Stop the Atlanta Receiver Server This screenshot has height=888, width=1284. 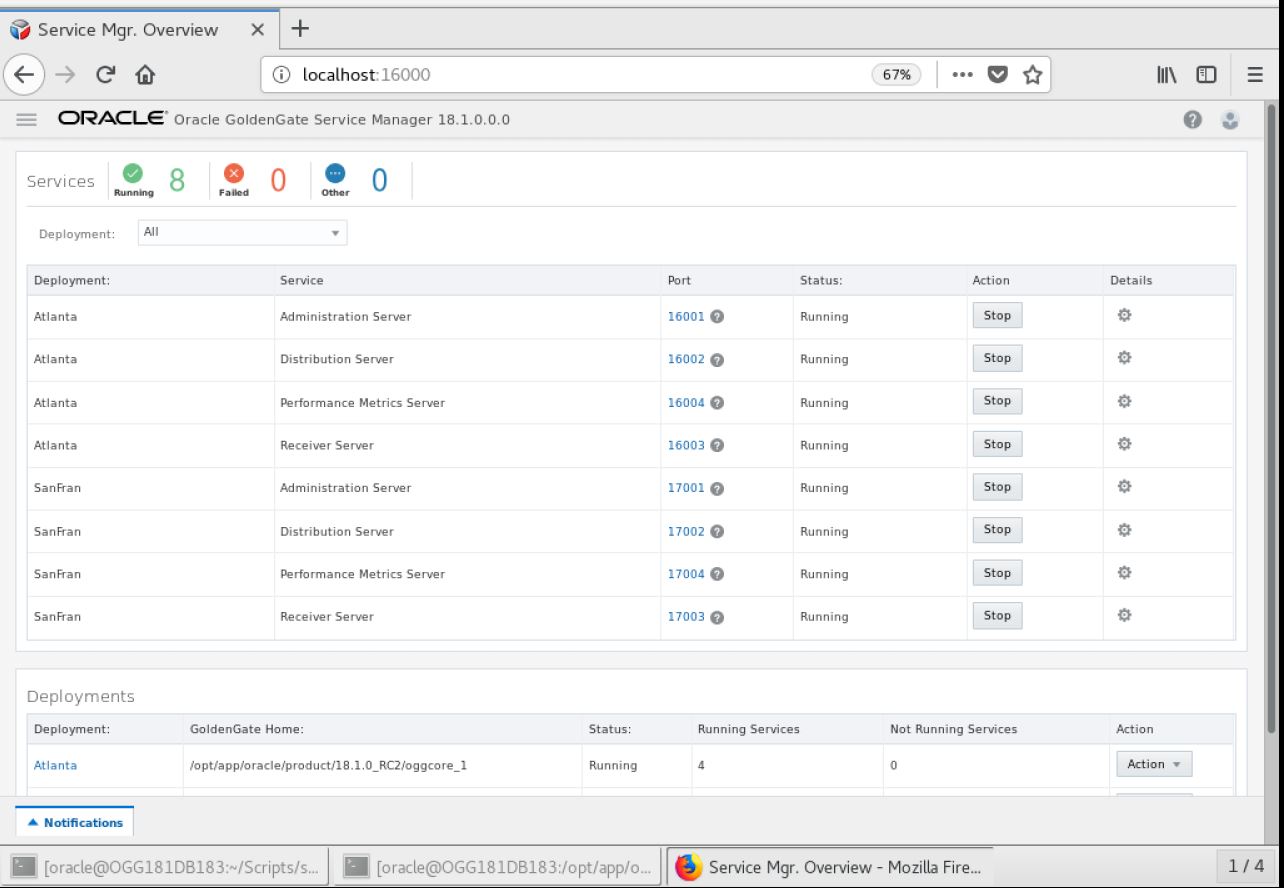coord(997,444)
